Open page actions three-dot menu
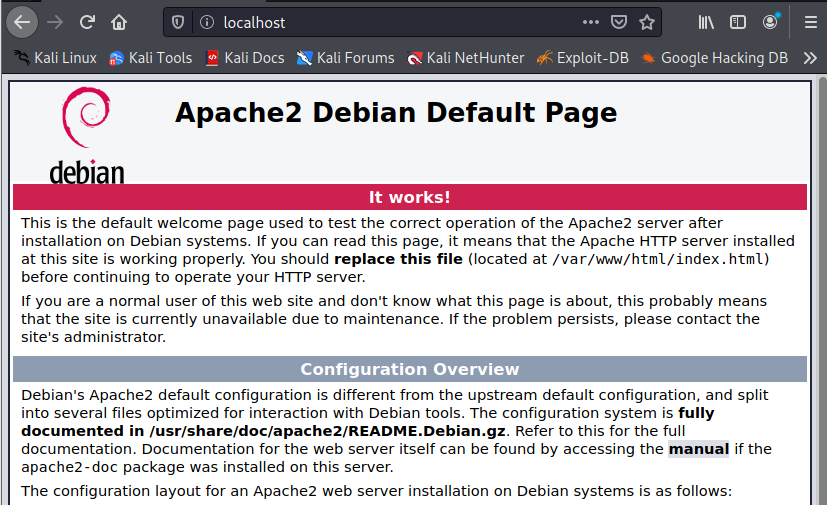 591,22
